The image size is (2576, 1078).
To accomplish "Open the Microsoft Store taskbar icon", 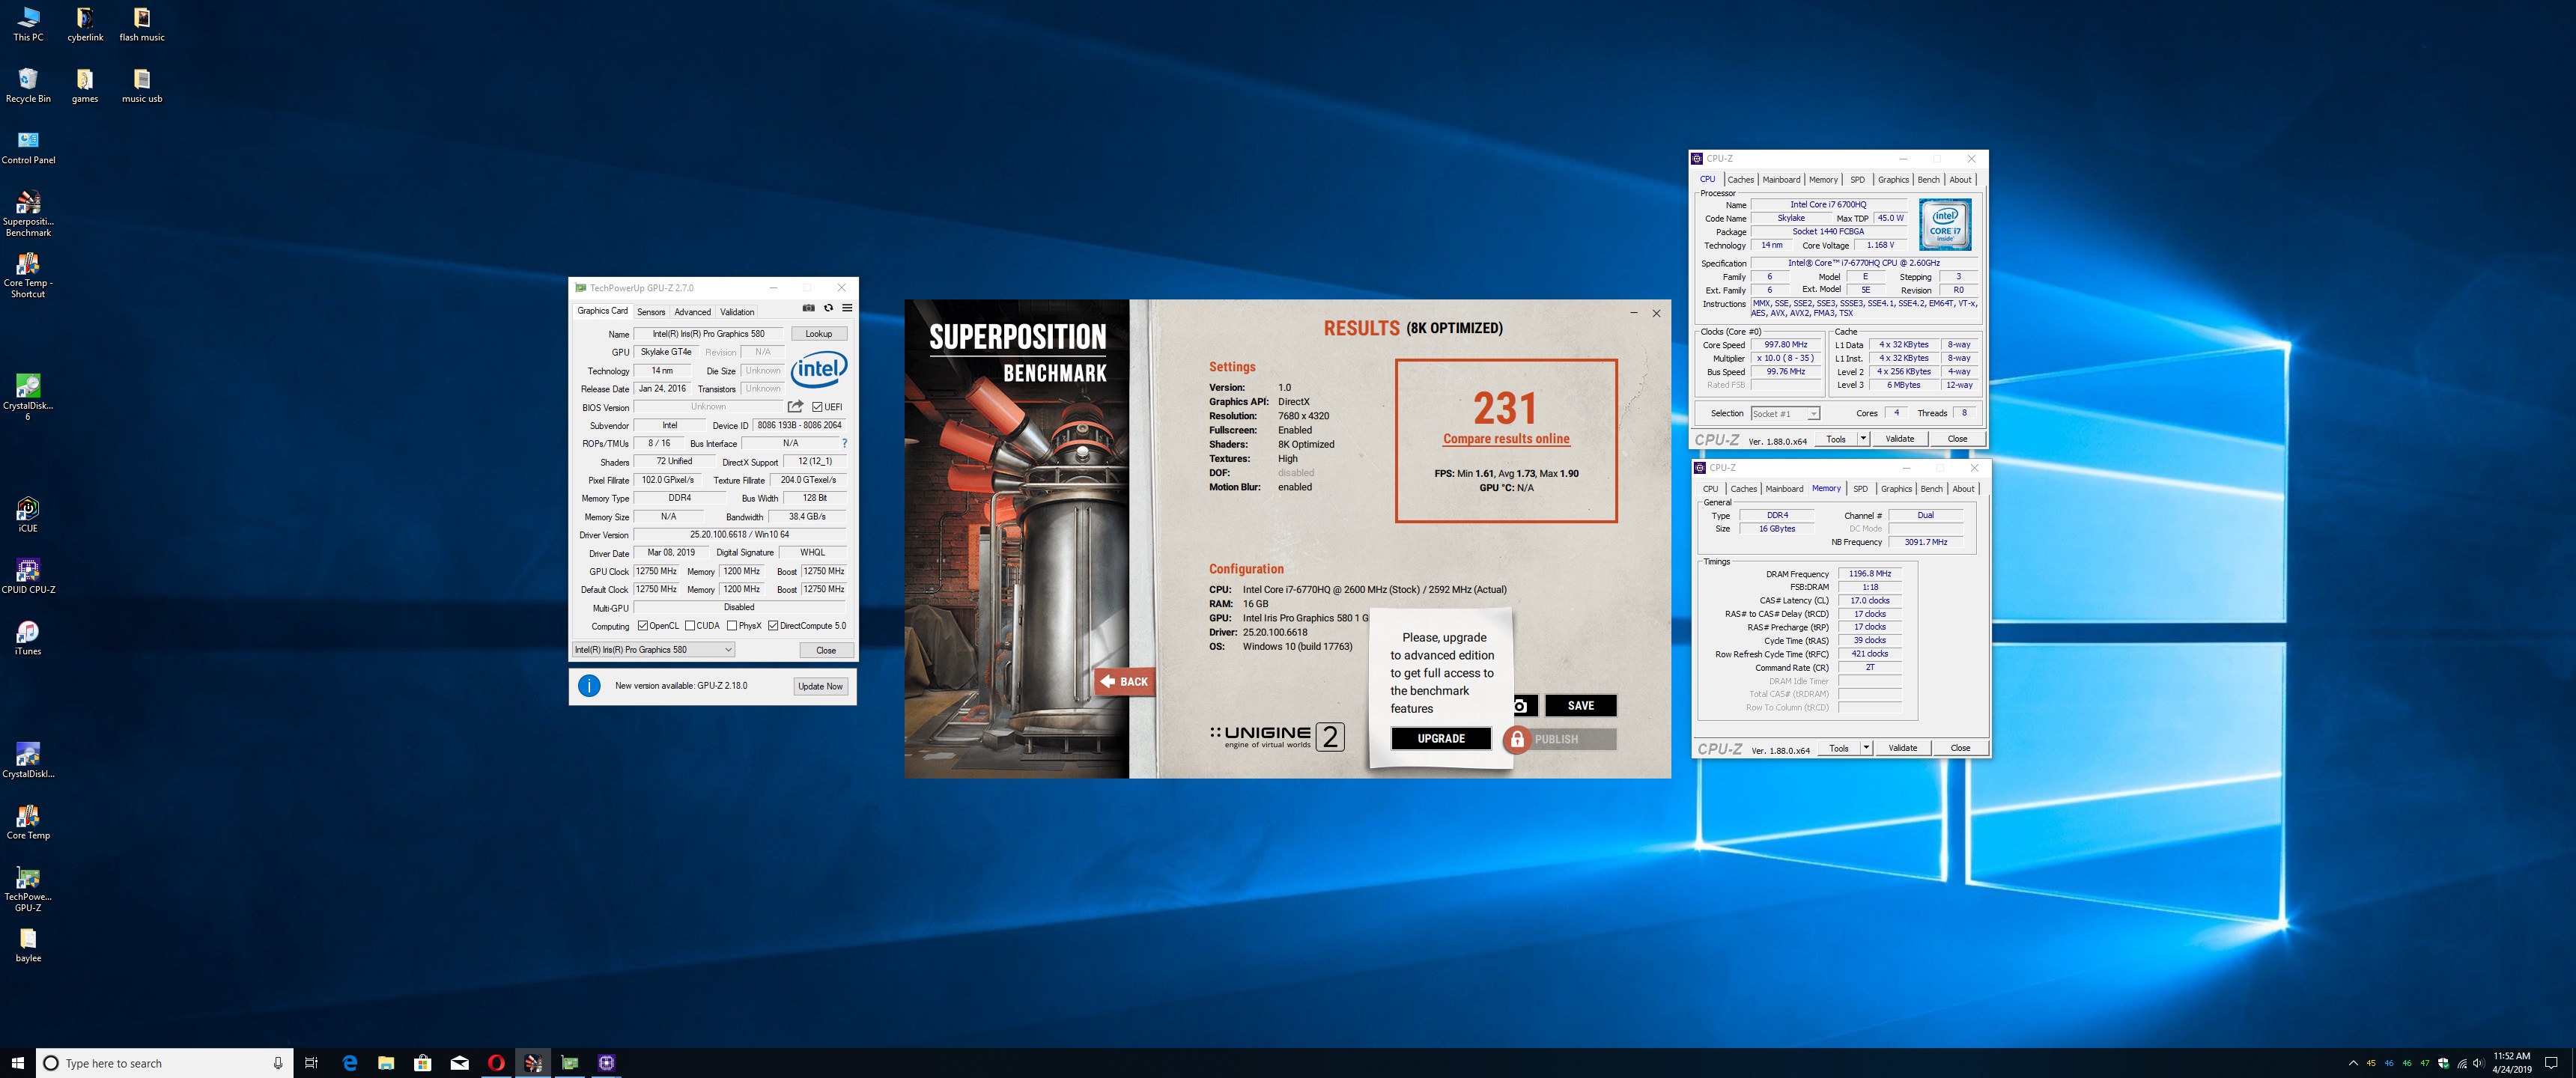I will click(423, 1063).
